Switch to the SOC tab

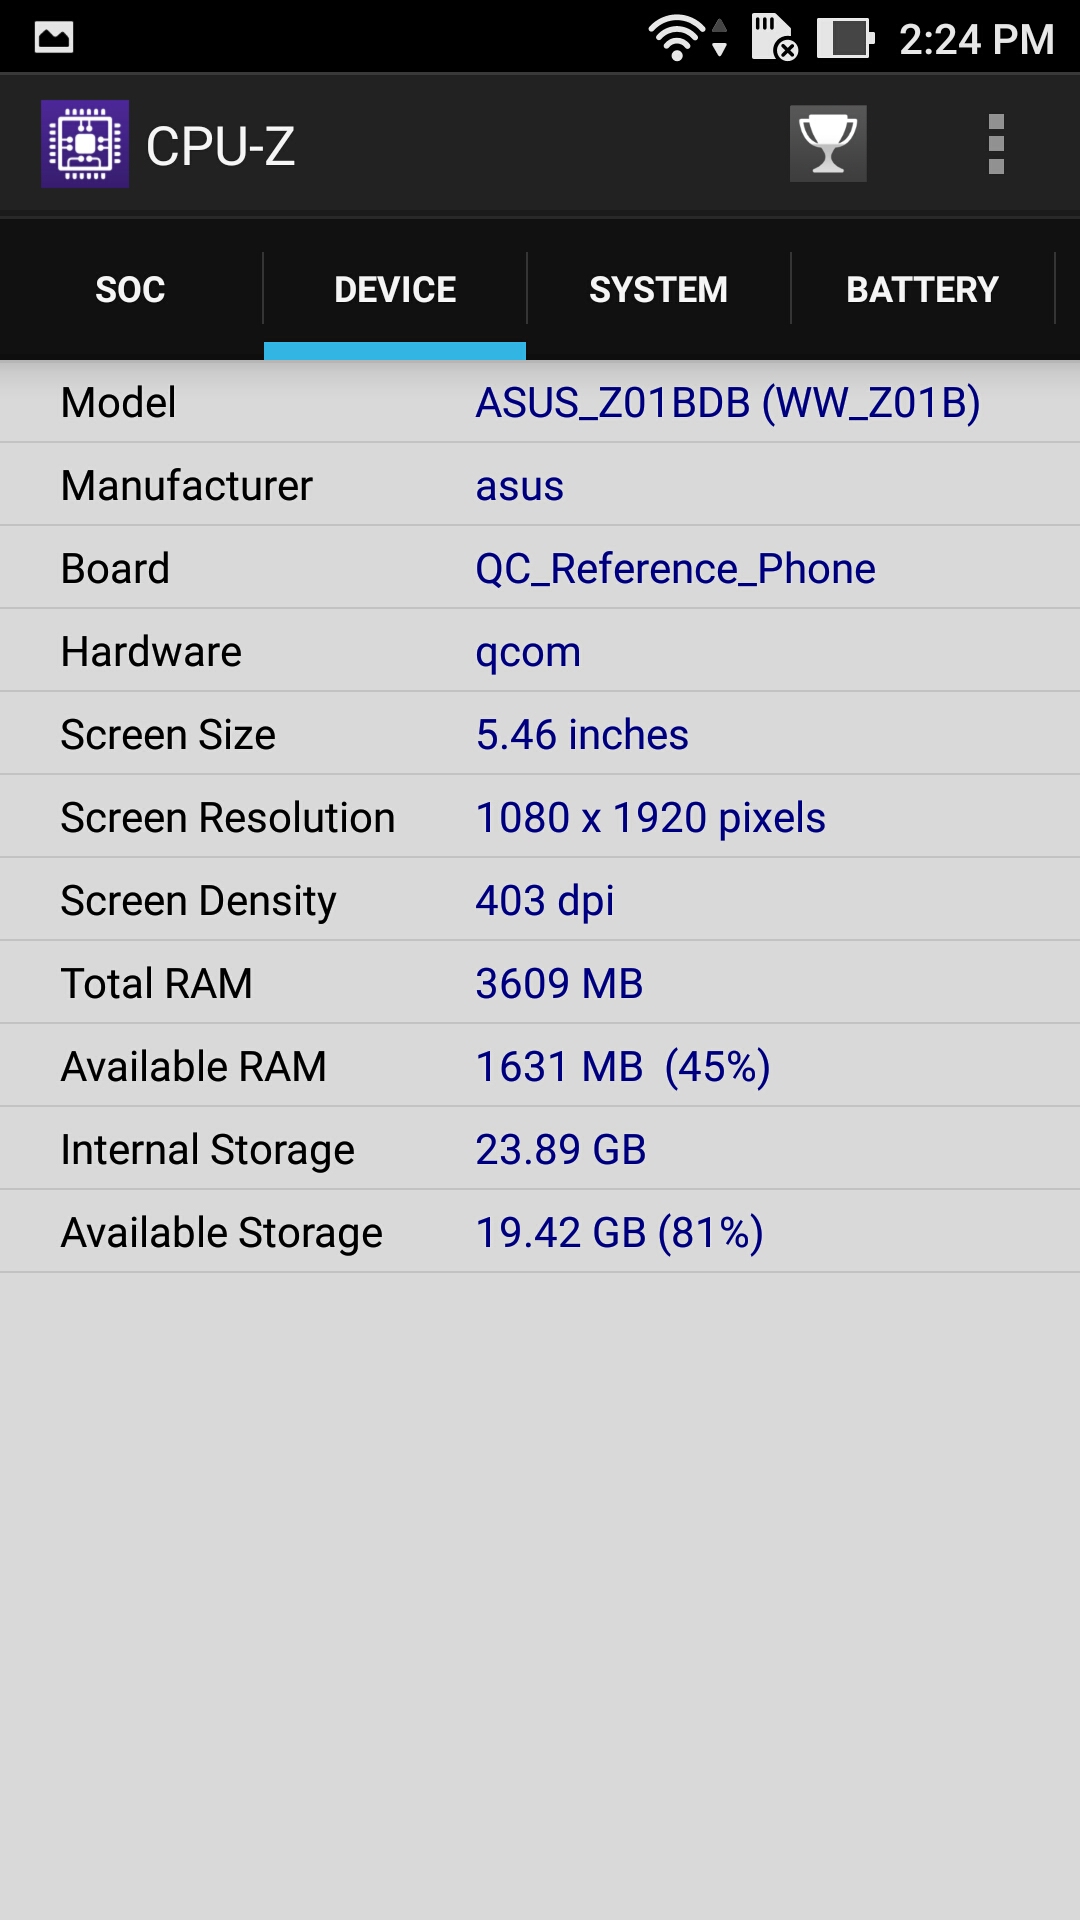[130, 290]
